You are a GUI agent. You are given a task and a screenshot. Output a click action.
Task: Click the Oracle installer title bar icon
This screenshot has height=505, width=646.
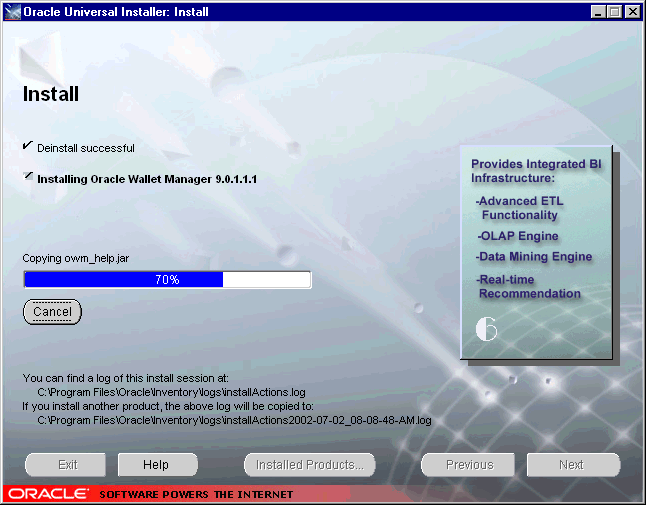[x=12, y=12]
